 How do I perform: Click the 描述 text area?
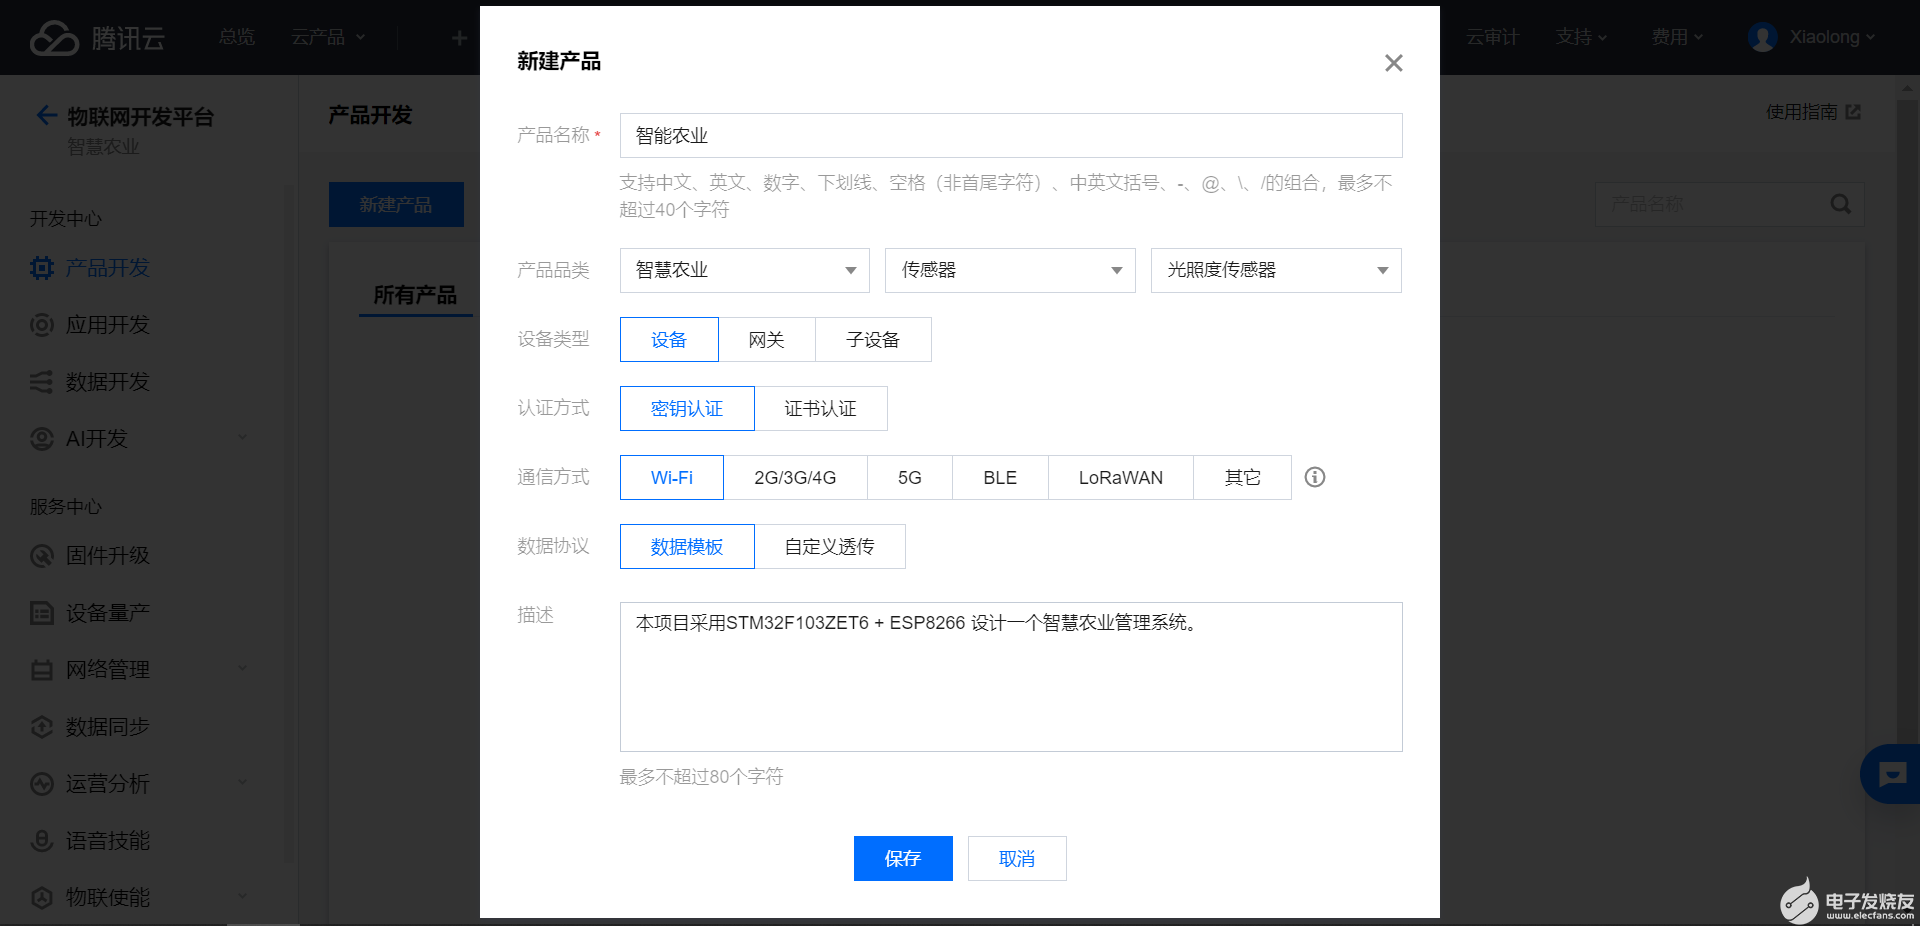point(1011,677)
